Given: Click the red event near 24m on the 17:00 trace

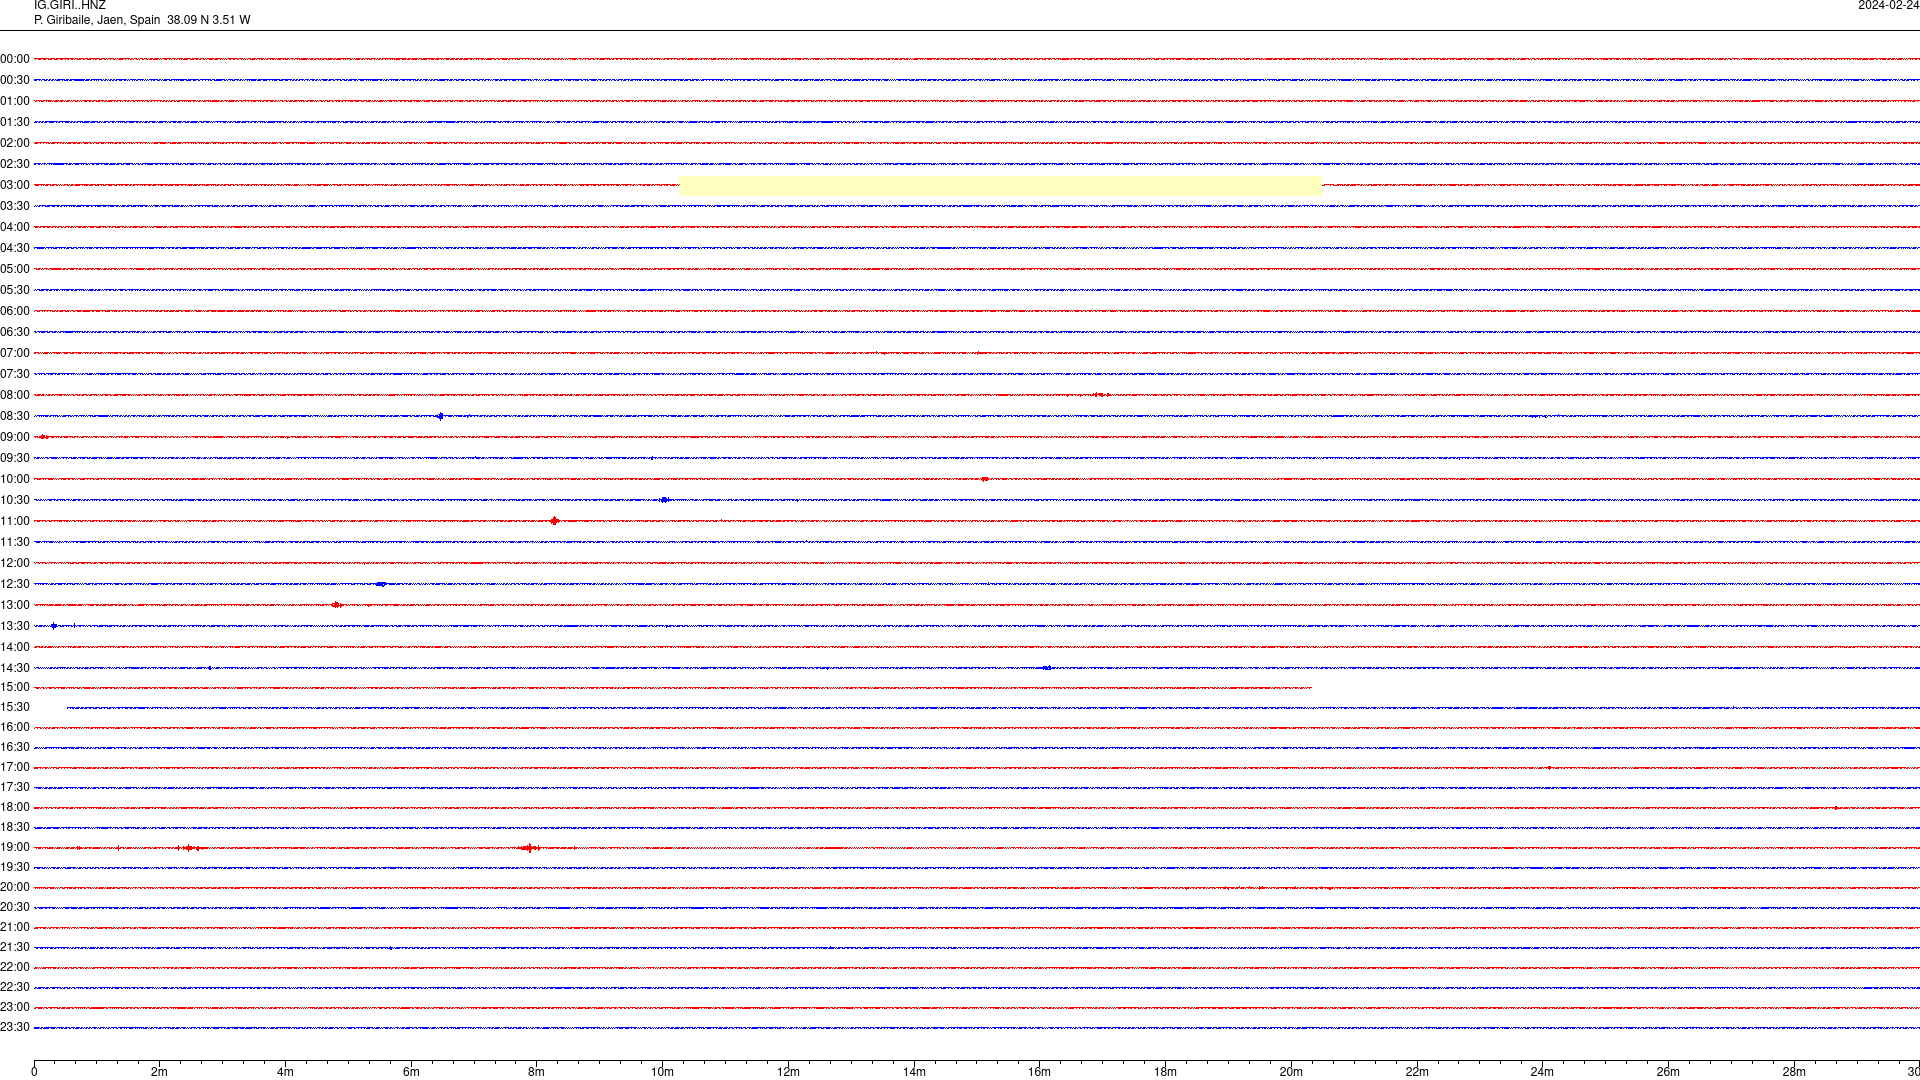Looking at the screenshot, I should point(1549,767).
